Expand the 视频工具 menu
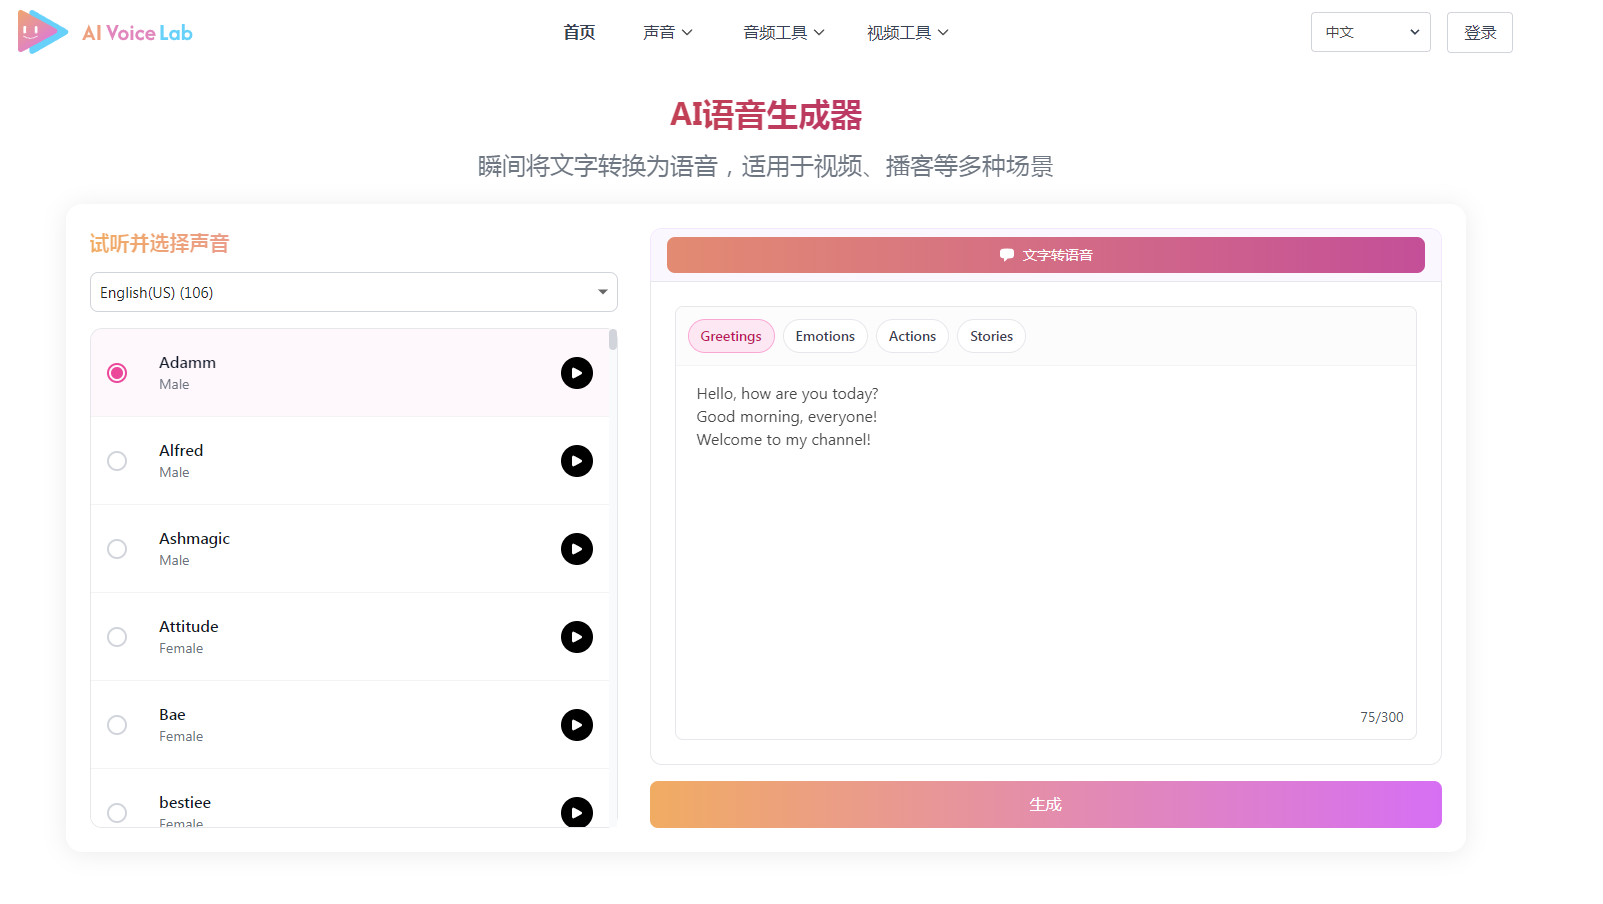This screenshot has width=1603, height=904. coord(907,32)
